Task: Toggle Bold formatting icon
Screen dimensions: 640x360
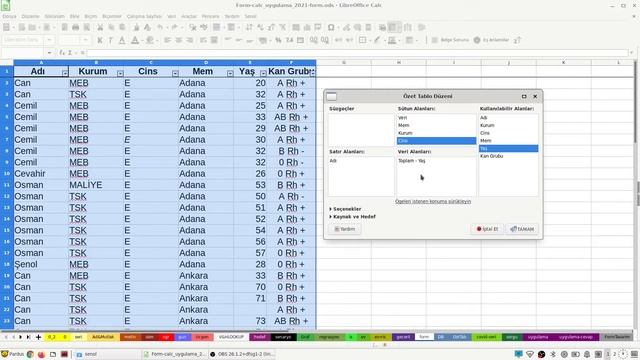Action: (x=100, y=40)
